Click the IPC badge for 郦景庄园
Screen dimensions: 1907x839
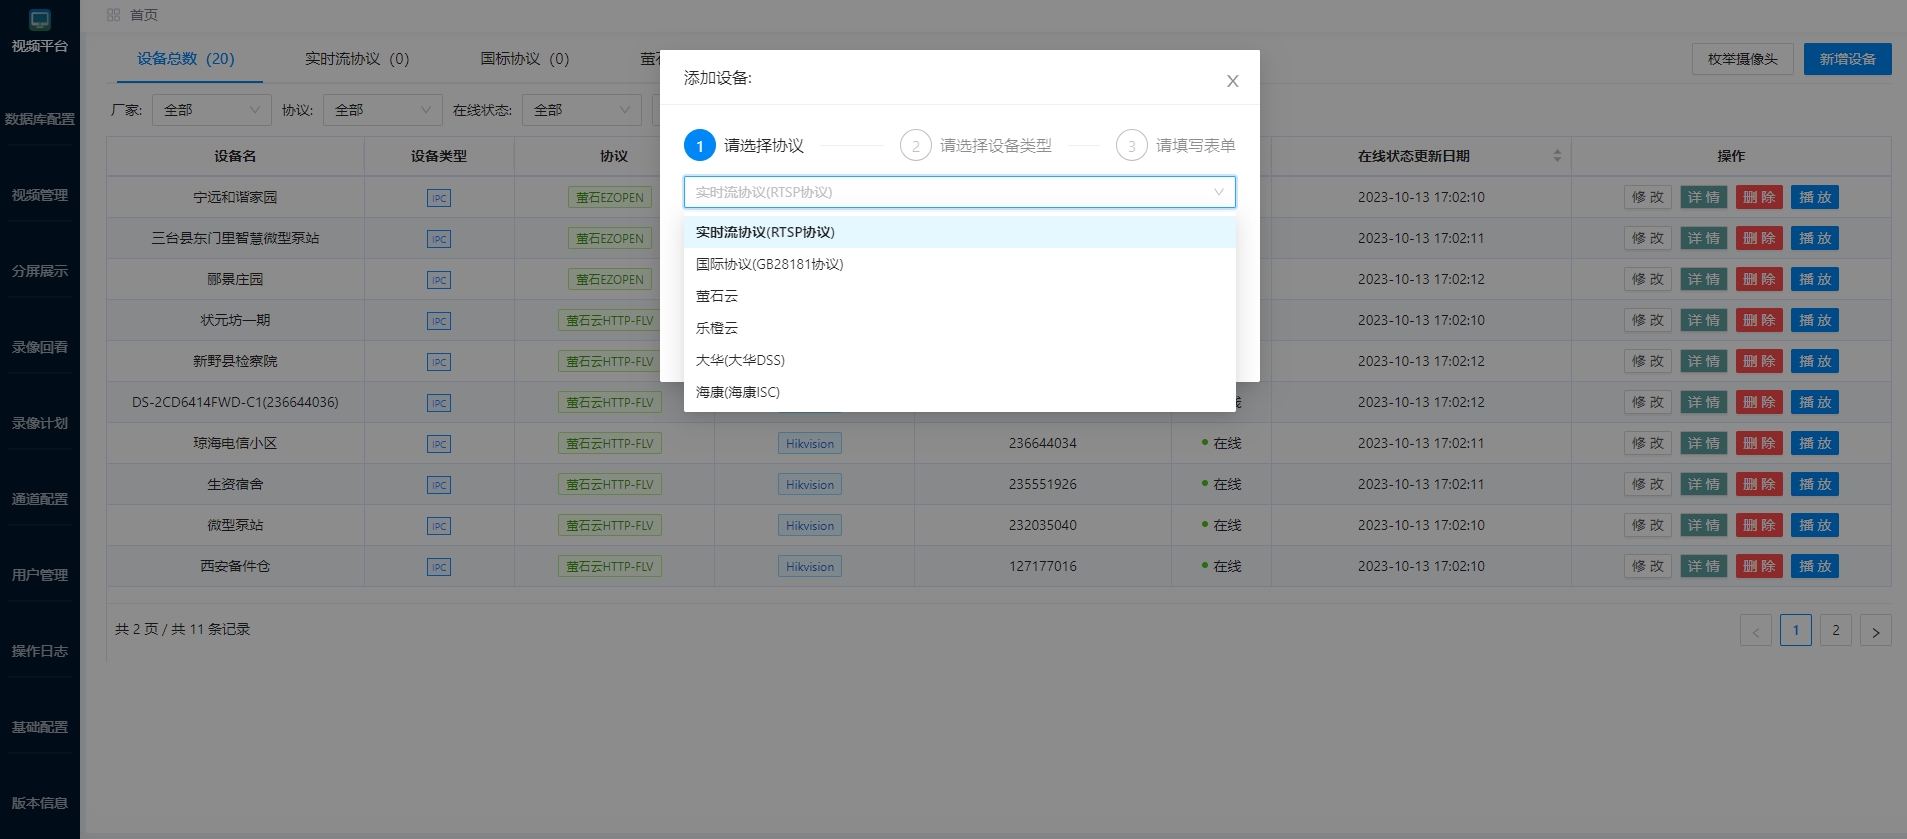(439, 280)
